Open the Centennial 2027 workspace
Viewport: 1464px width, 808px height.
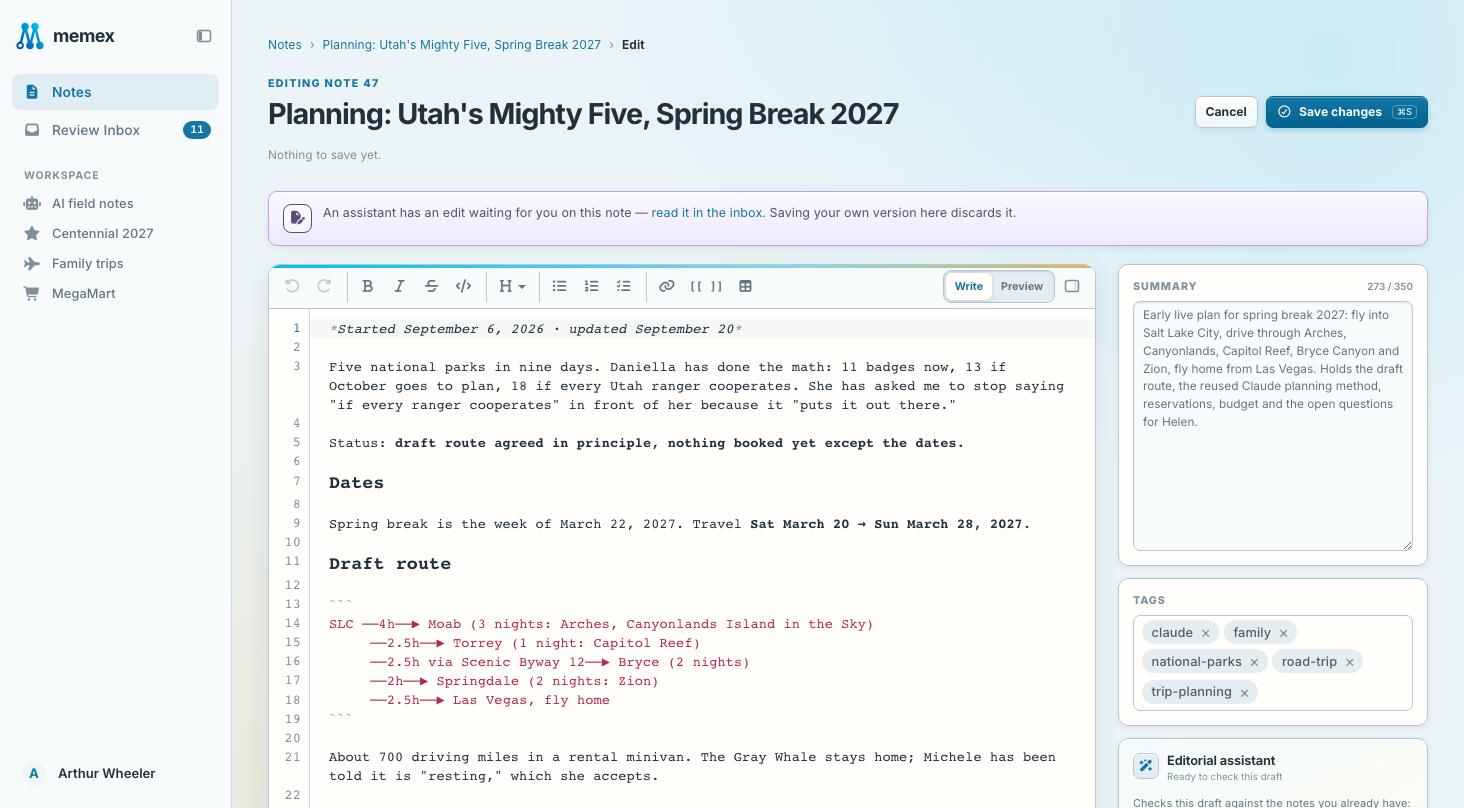tap(115, 233)
